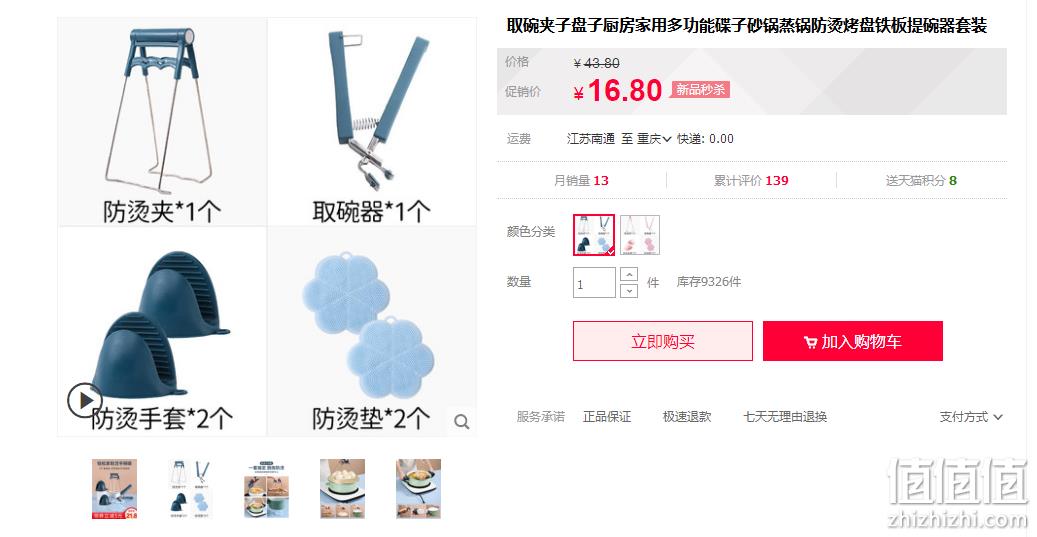This screenshot has height=537, width=1037.
Task: Click the quantity input field
Action: click(595, 283)
